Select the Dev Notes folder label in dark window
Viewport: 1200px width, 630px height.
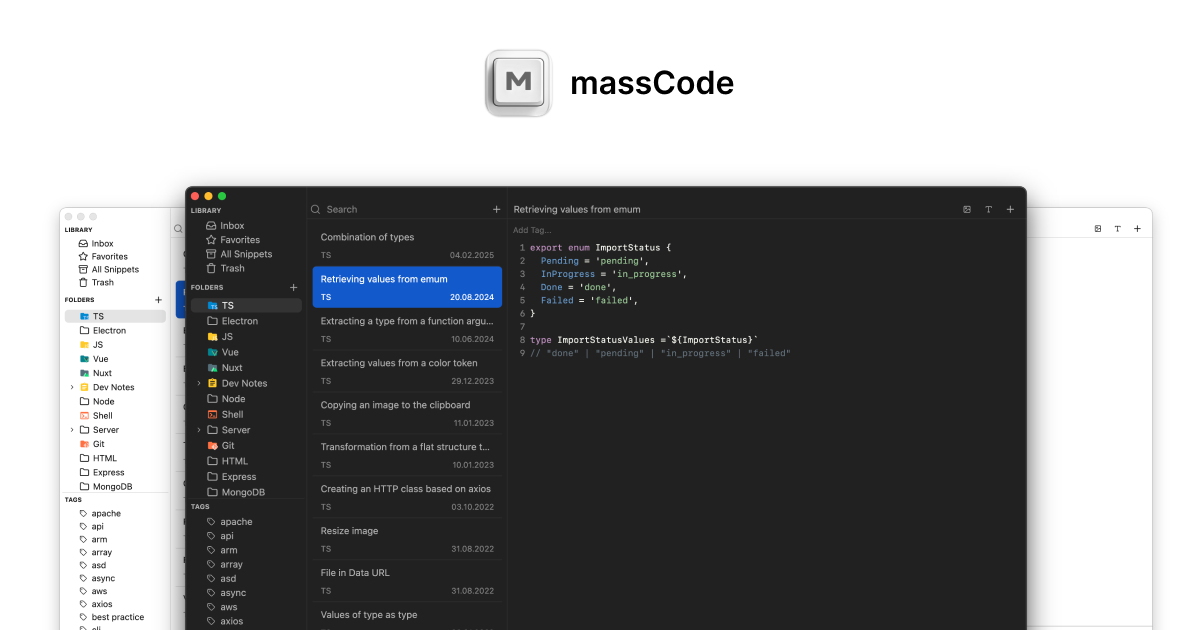tap(244, 384)
